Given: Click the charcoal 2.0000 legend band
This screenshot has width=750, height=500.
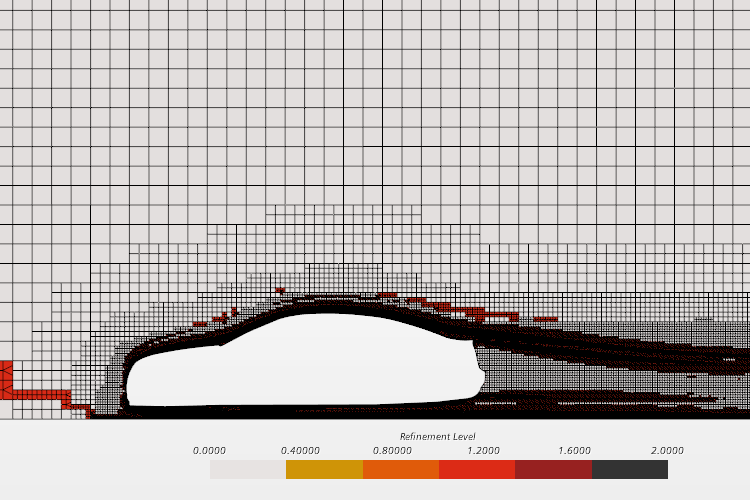Looking at the screenshot, I should point(630,469).
